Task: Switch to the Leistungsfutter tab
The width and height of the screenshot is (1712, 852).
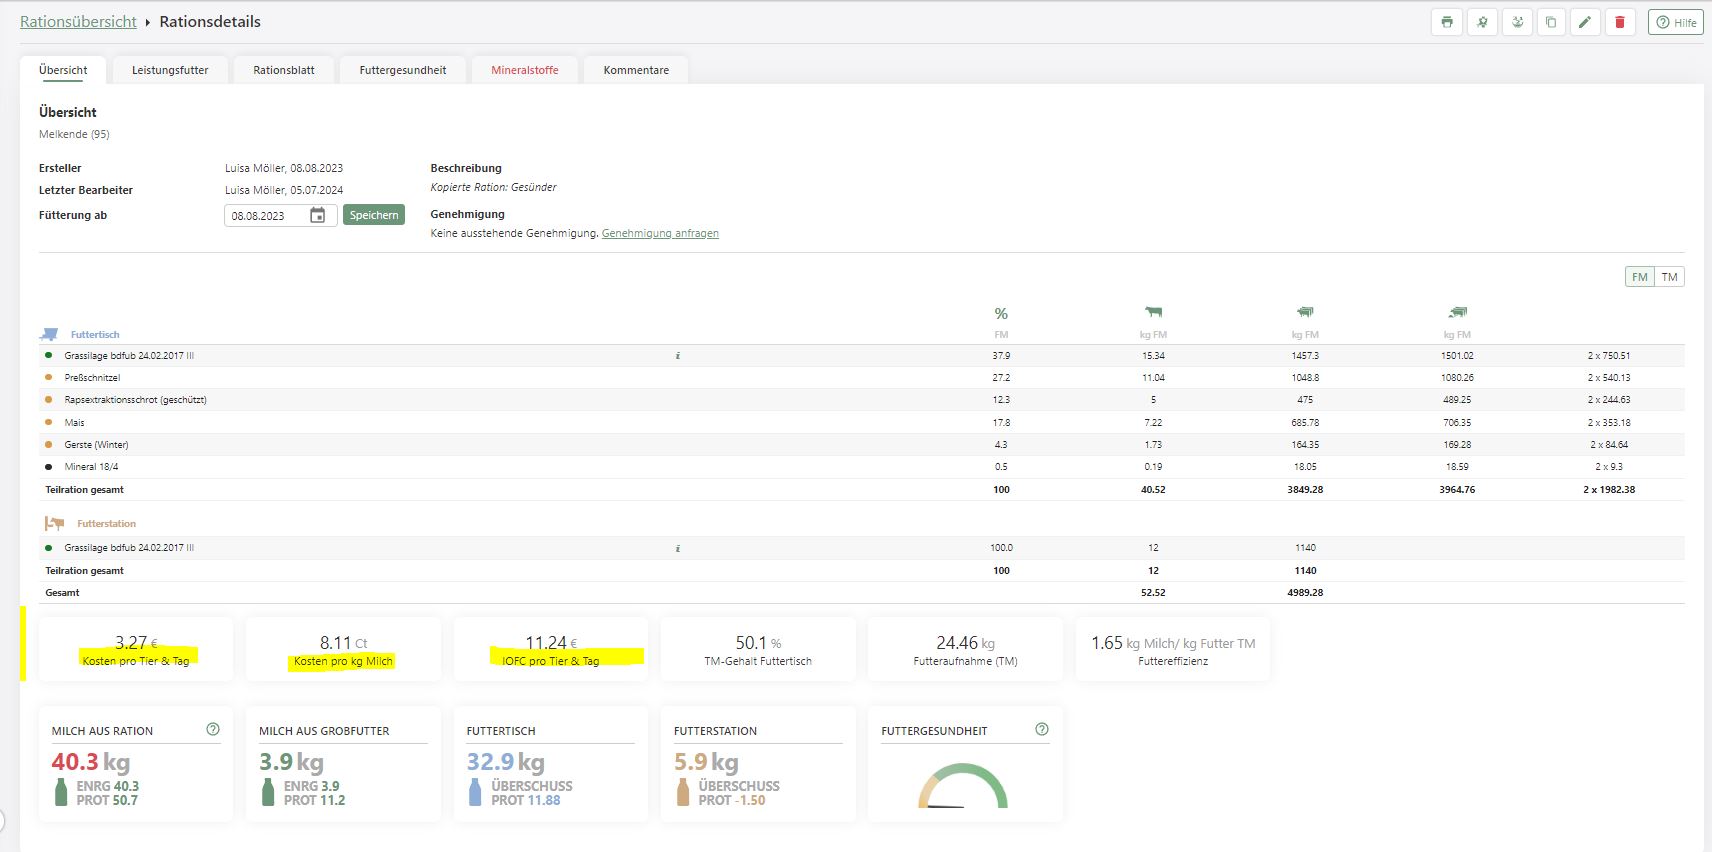Action: click(x=170, y=70)
